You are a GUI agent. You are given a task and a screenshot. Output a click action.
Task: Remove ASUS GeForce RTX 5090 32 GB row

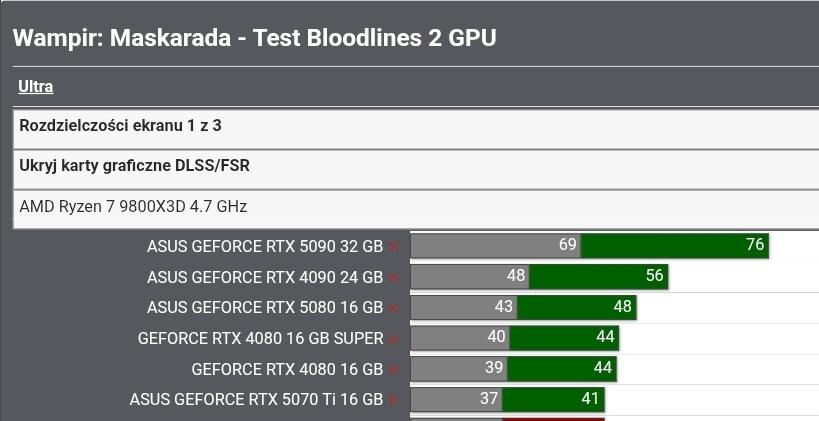click(394, 247)
